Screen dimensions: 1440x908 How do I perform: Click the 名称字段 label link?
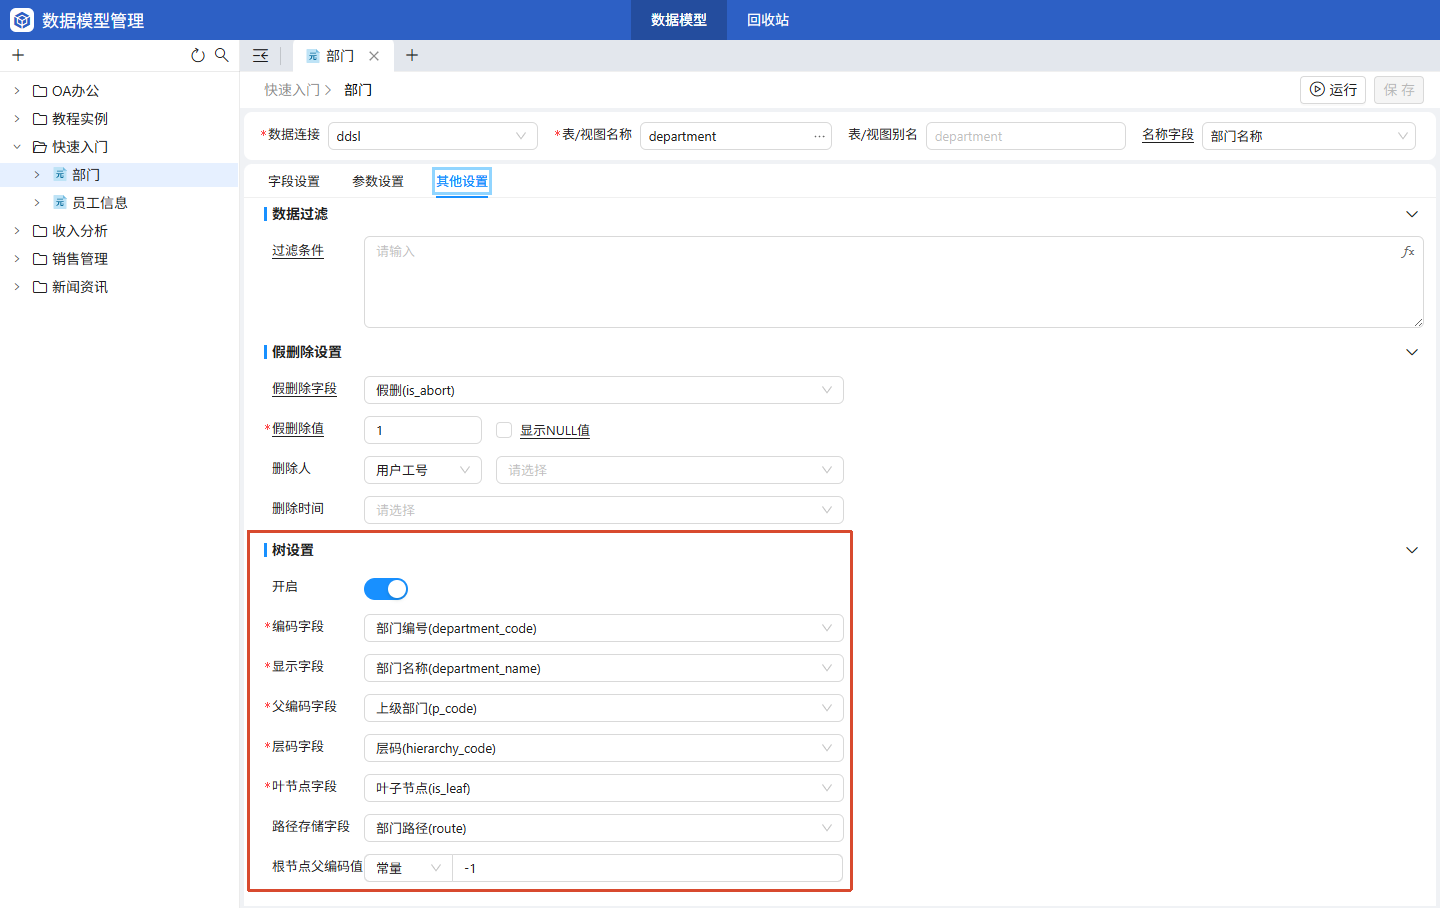1168,135
